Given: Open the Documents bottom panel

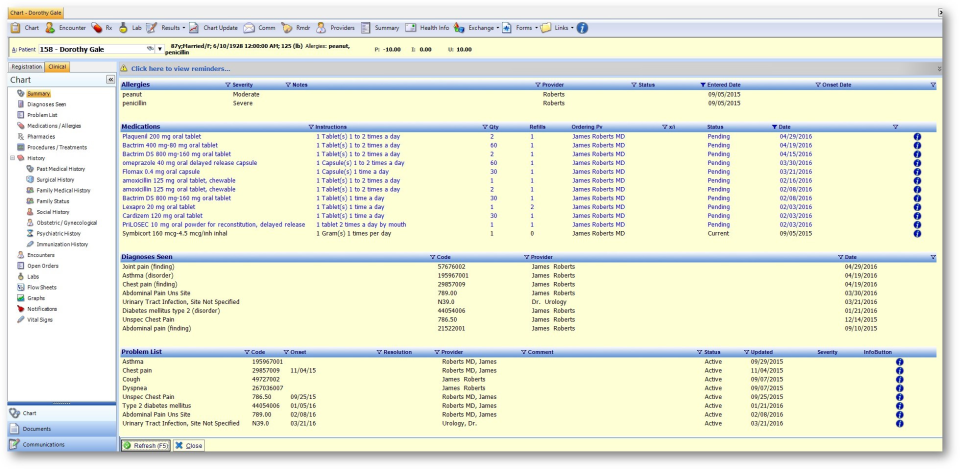Looking at the screenshot, I should pyautogui.click(x=61, y=429).
